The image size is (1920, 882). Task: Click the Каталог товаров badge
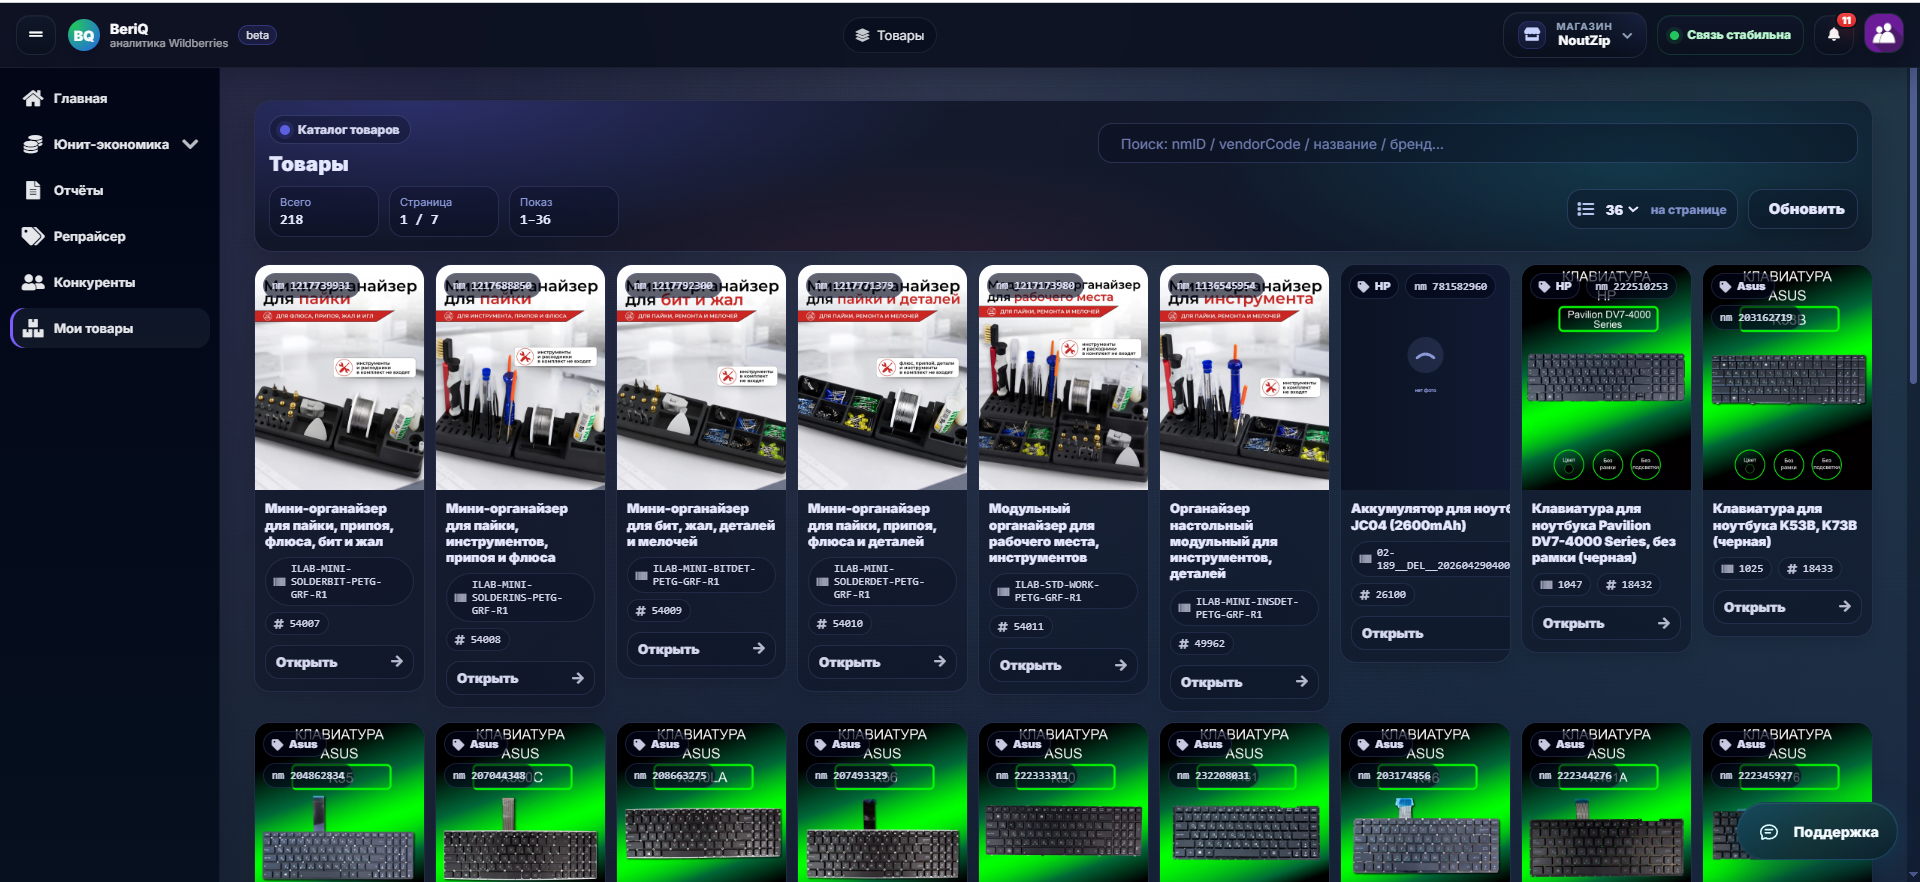[x=340, y=130]
